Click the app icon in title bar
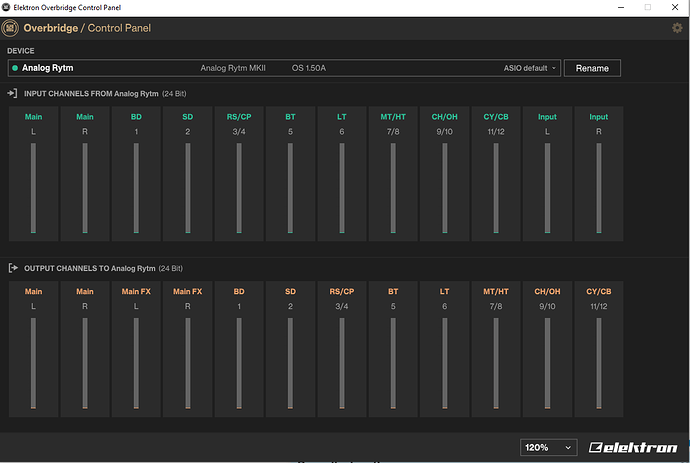The image size is (690, 463). point(6,7)
